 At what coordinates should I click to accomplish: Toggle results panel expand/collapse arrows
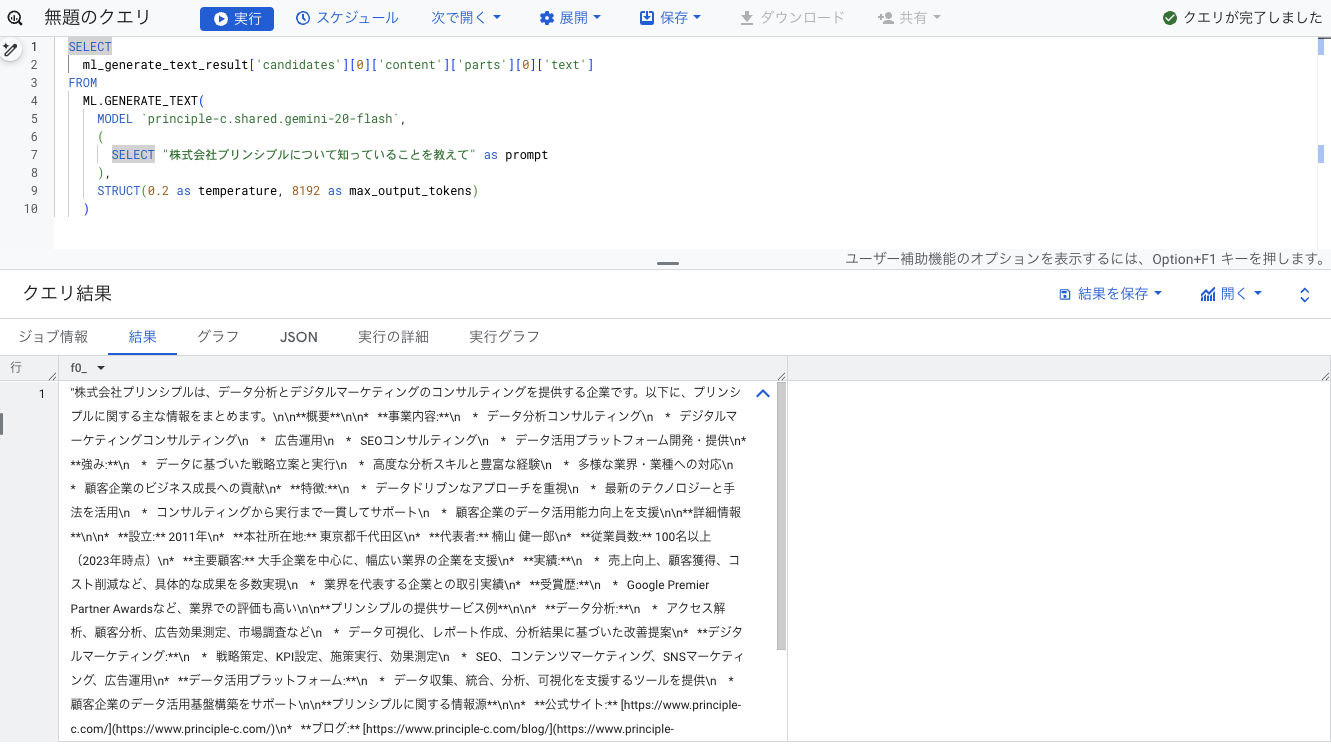[1304, 294]
